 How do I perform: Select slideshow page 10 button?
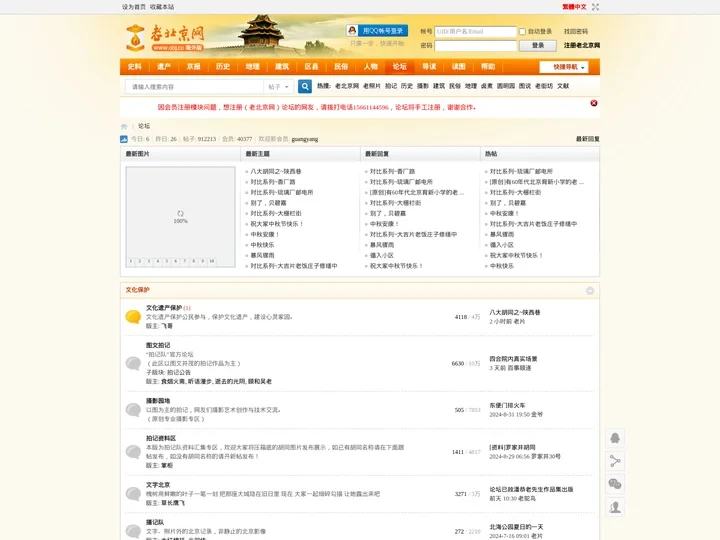pyautogui.click(x=212, y=261)
